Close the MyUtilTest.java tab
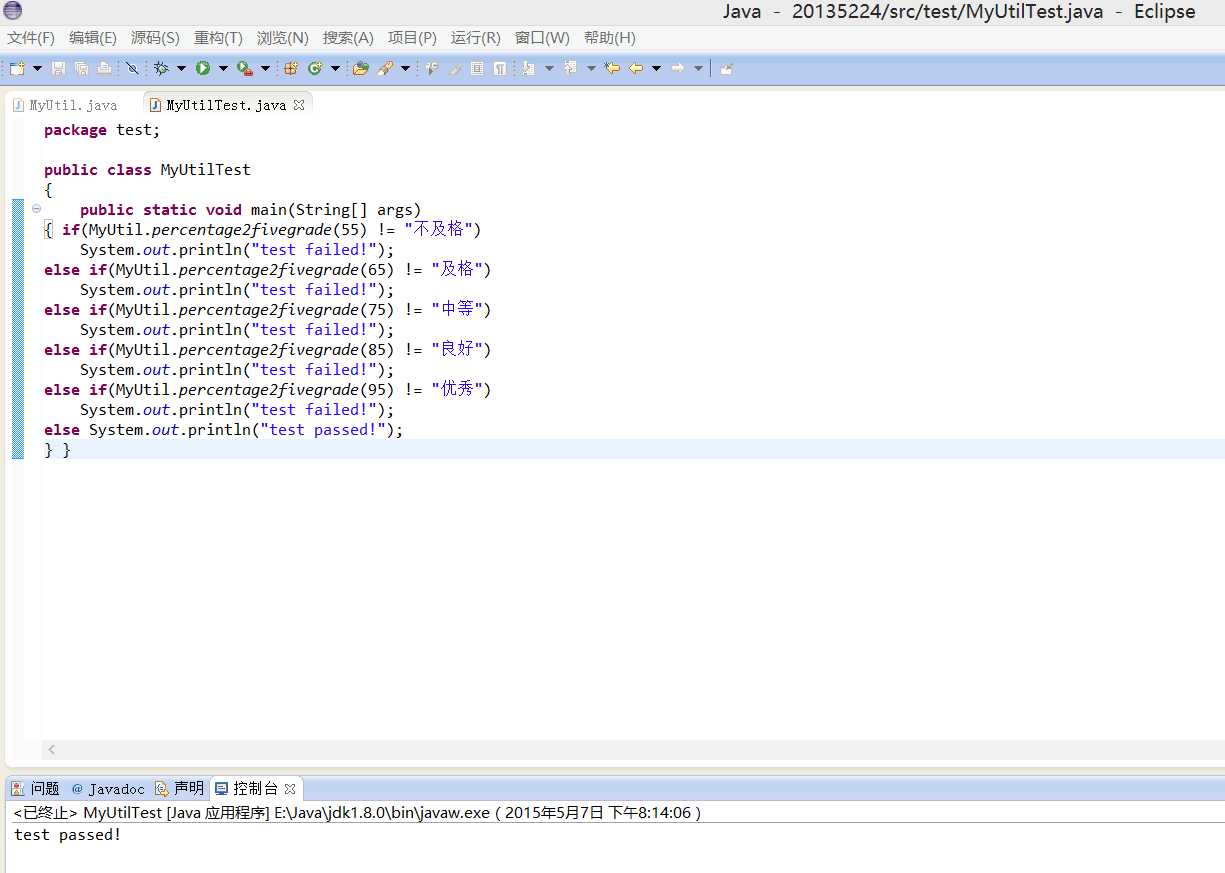The height and width of the screenshot is (873, 1225). pyautogui.click(x=298, y=105)
